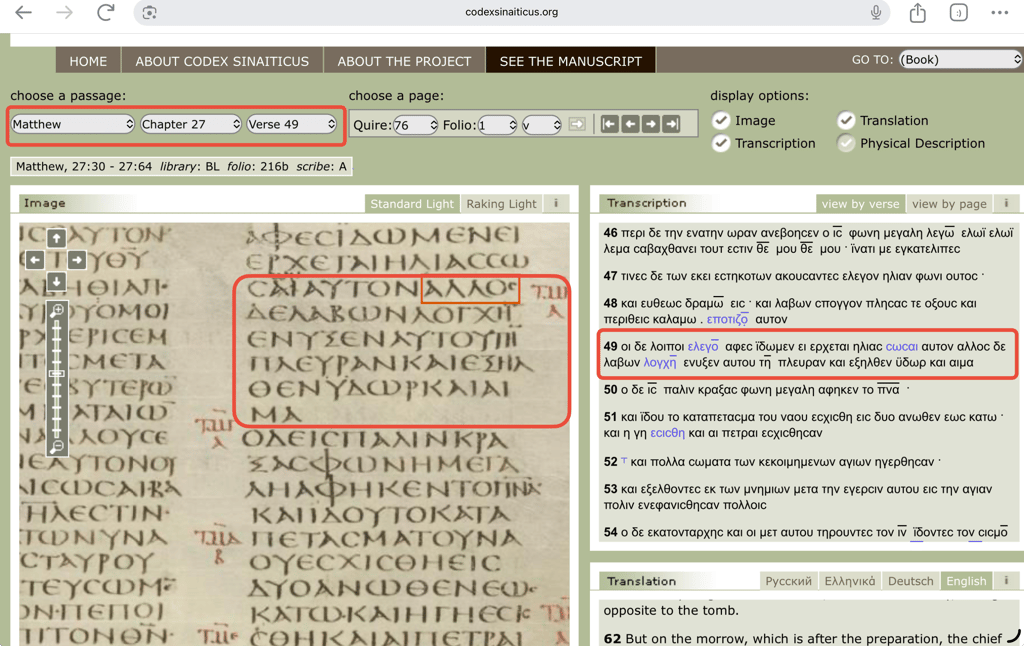Toggle the Image display option

tap(721, 120)
